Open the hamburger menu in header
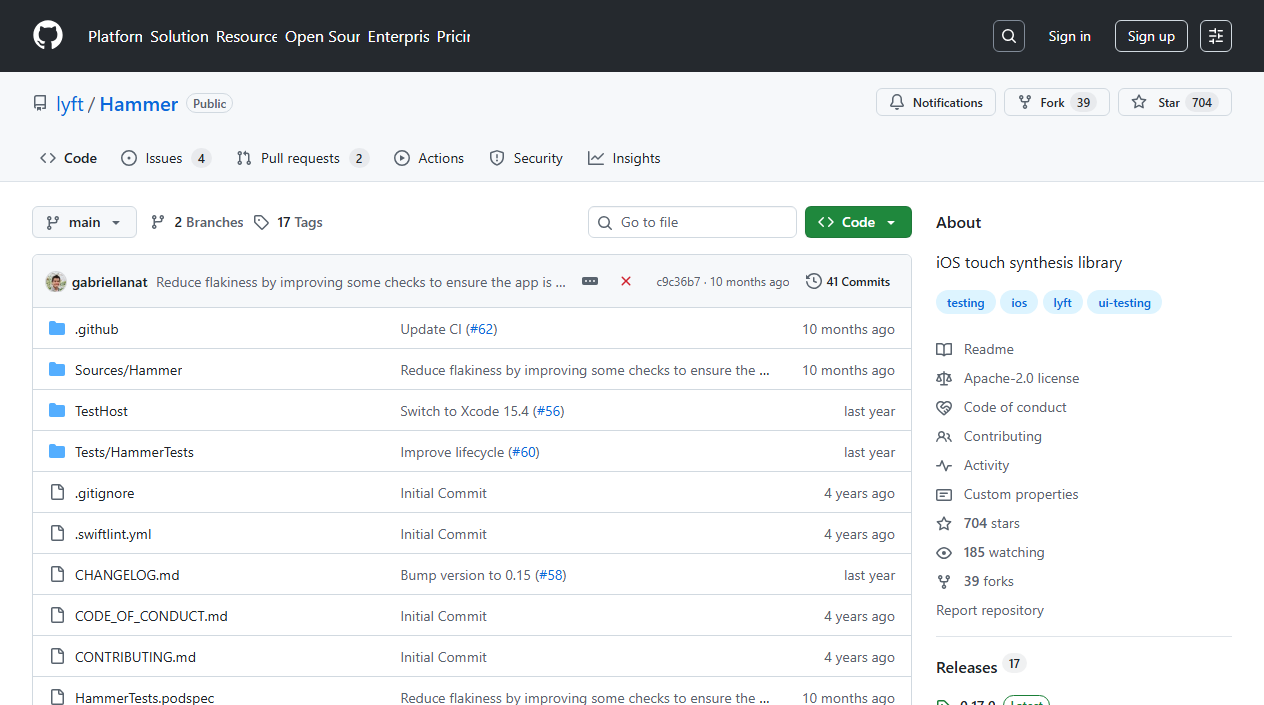Image resolution: width=1264 pixels, height=705 pixels. 1216,36
